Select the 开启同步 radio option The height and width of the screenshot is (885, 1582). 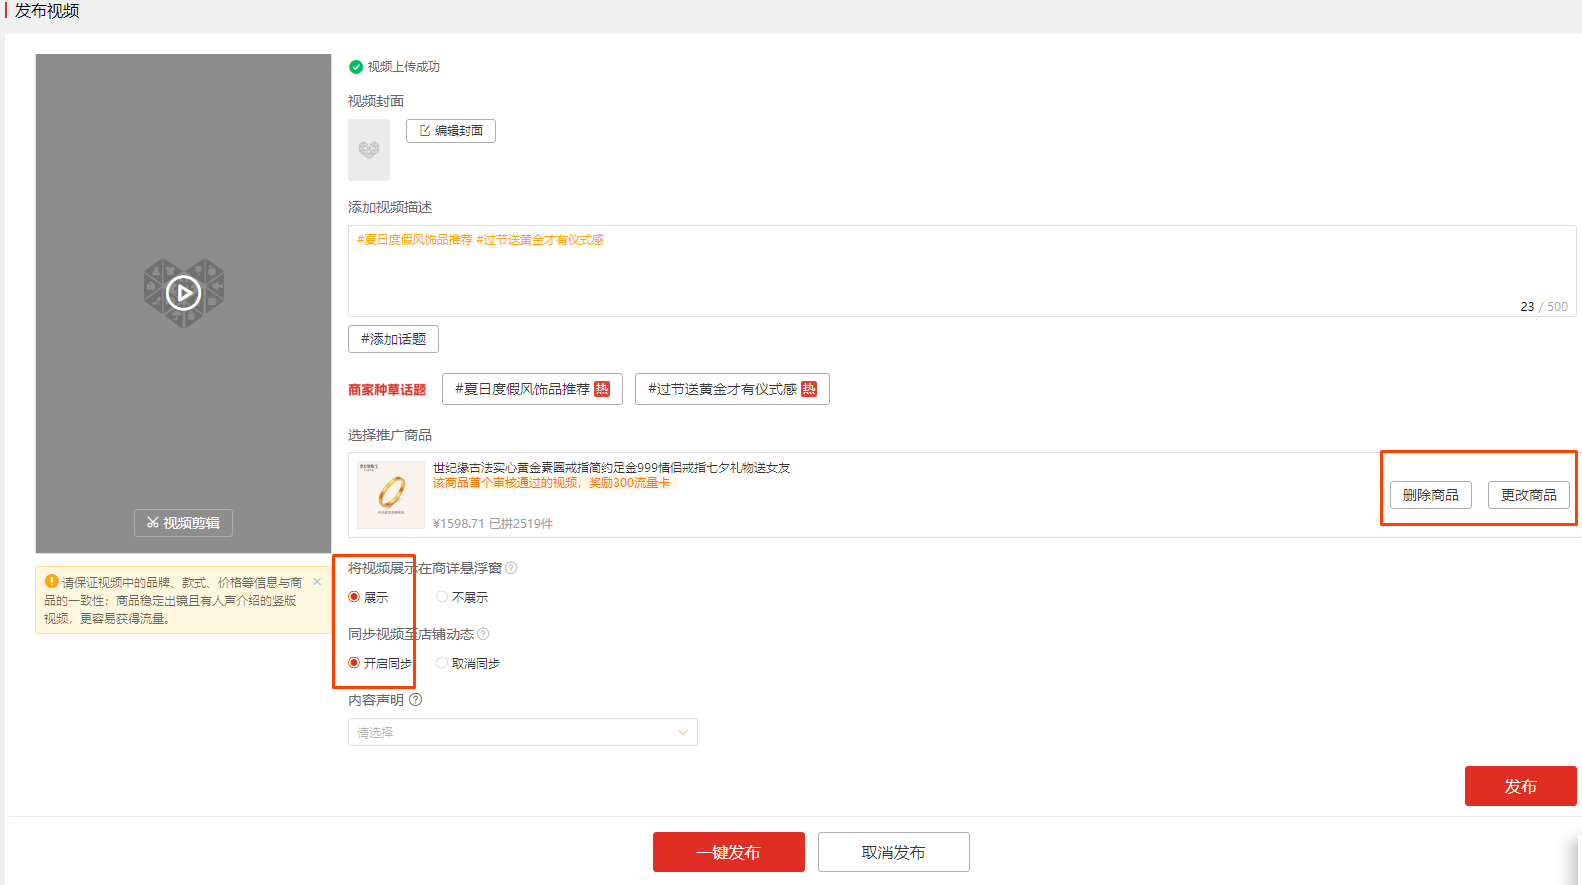[354, 663]
